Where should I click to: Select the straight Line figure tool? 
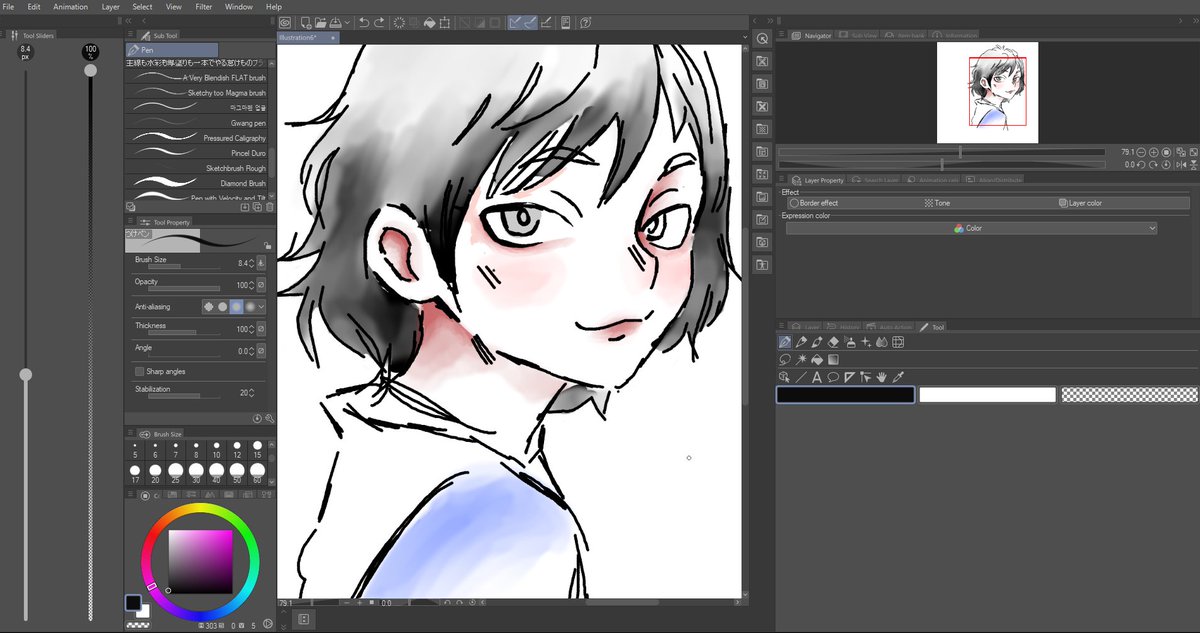801,377
